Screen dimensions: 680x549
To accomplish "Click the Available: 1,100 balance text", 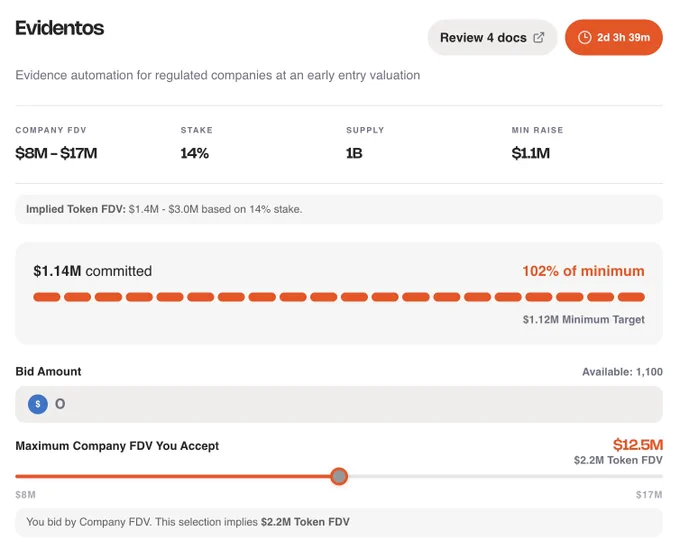I will (622, 372).
